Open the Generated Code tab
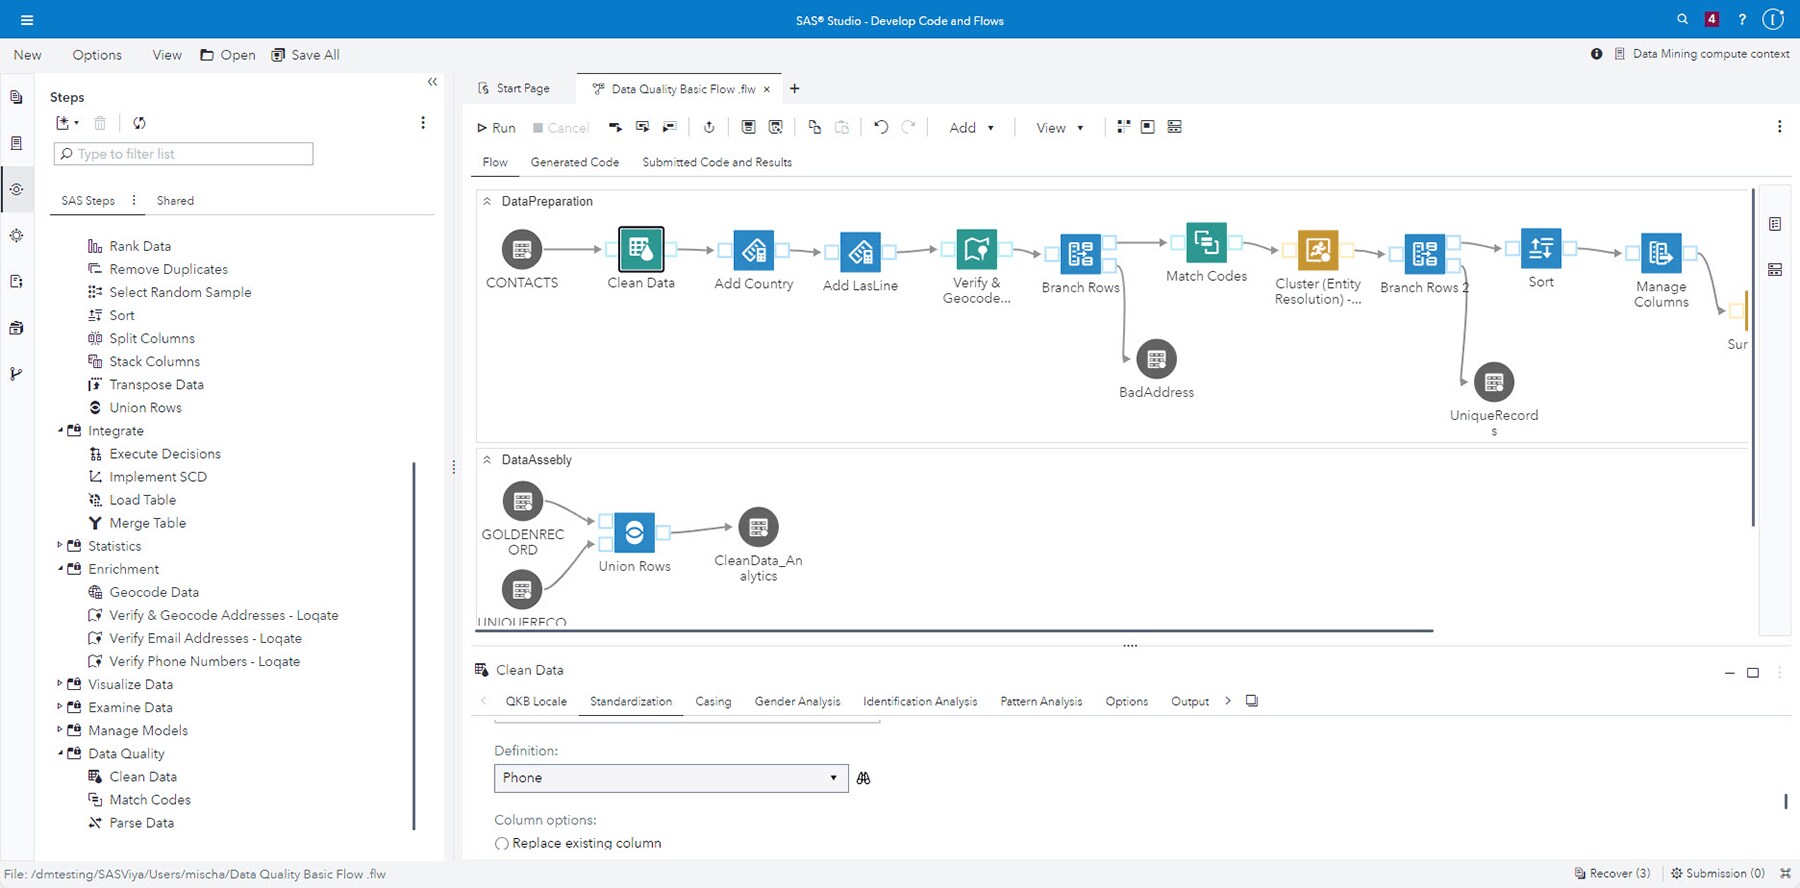The image size is (1800, 888). (575, 162)
